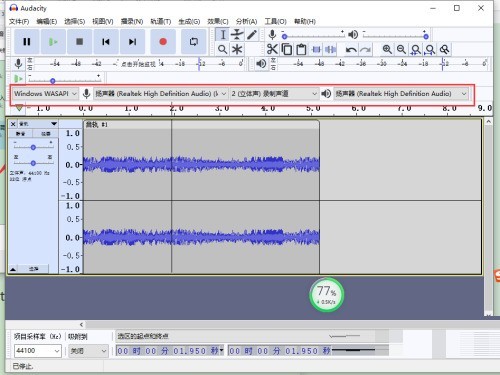
Task: Click the red Record button
Action: tap(163, 42)
